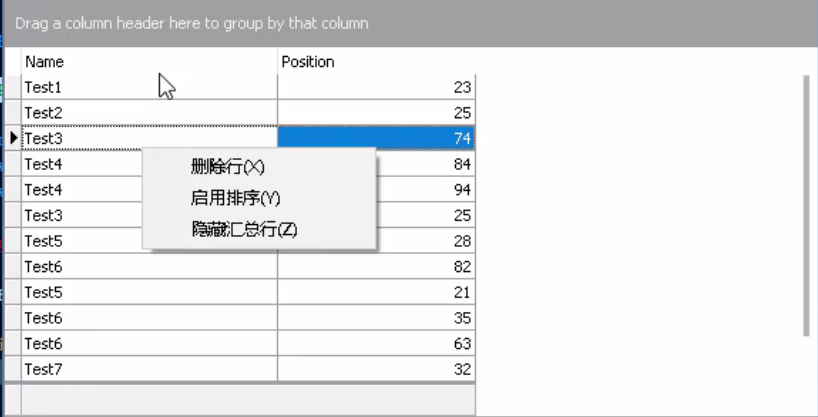Click the Name column header
This screenshot has width=818, height=417.
pyautogui.click(x=149, y=62)
